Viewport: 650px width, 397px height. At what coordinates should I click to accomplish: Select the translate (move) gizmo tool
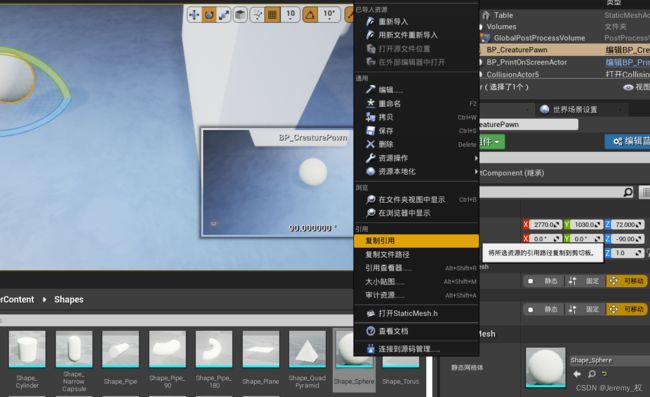point(194,15)
